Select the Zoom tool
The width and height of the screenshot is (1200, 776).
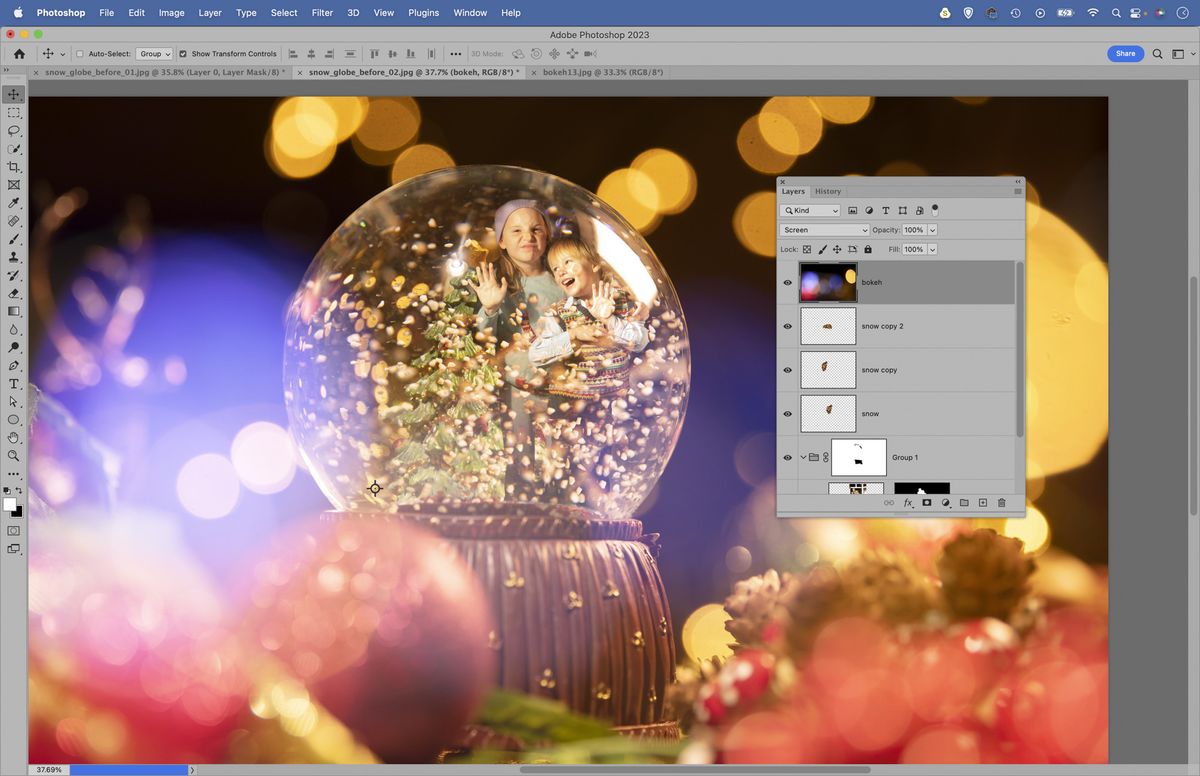point(15,456)
